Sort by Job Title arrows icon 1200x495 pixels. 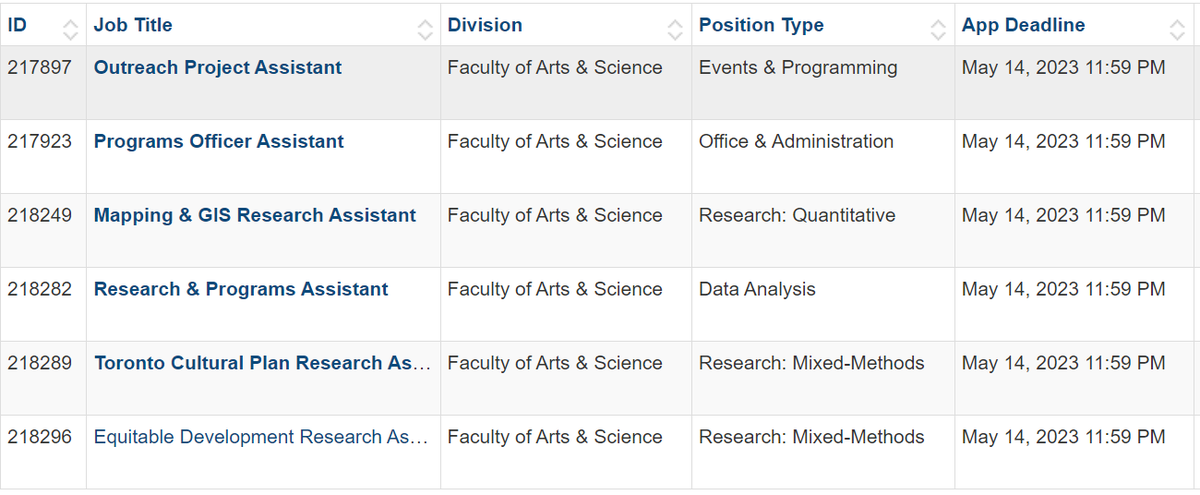click(x=425, y=30)
